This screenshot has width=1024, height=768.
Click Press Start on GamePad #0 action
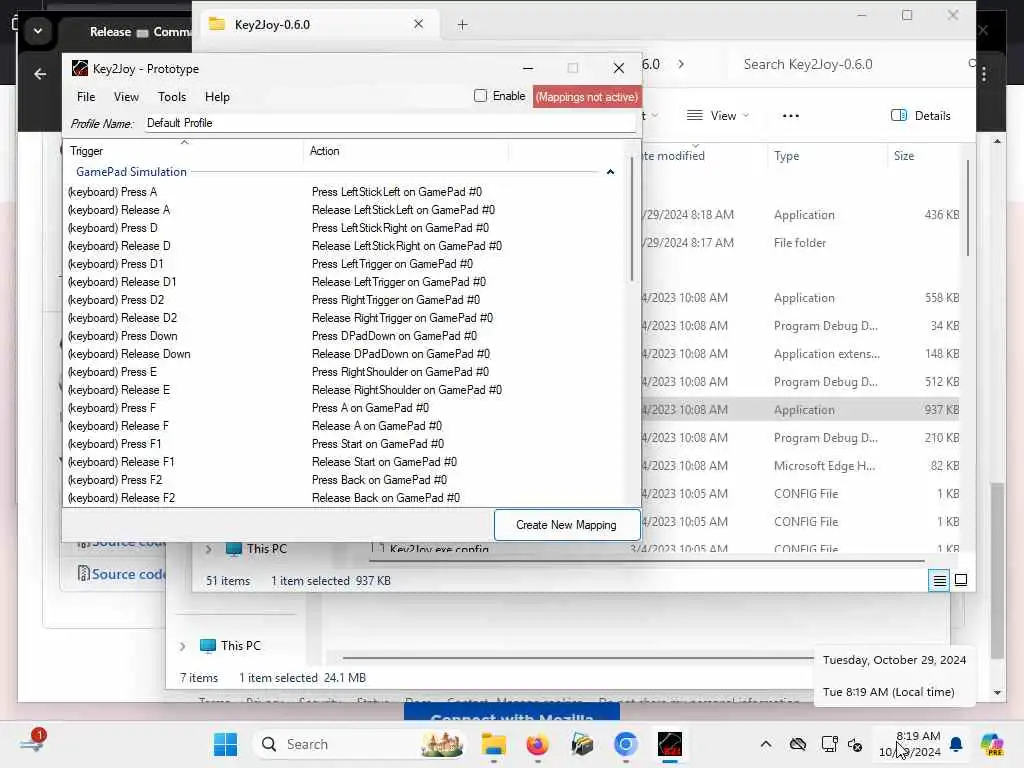coord(377,444)
